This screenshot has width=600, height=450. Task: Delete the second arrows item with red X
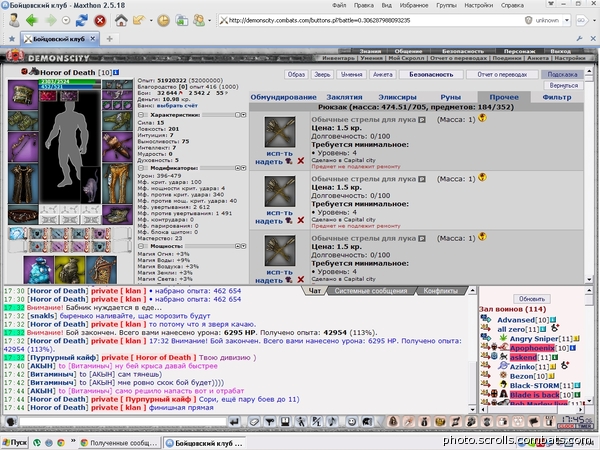pyautogui.click(x=301, y=220)
